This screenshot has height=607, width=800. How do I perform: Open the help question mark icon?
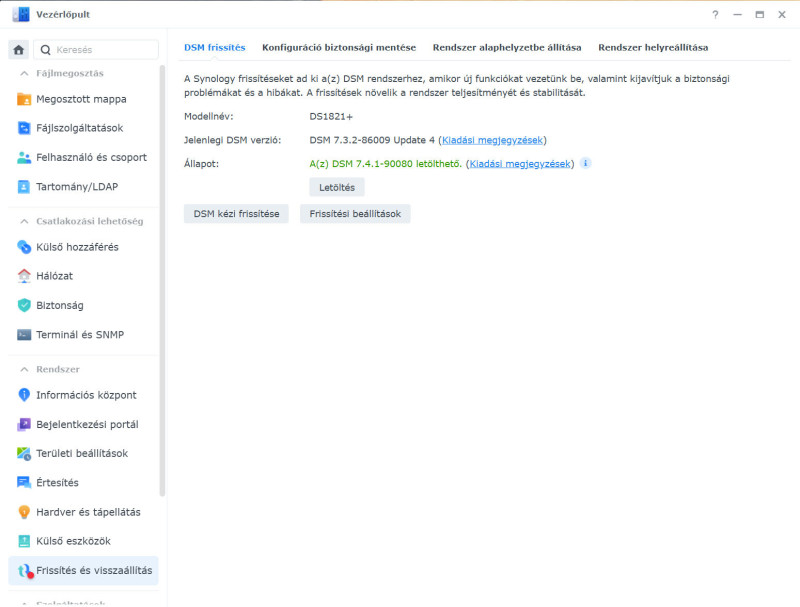point(715,15)
